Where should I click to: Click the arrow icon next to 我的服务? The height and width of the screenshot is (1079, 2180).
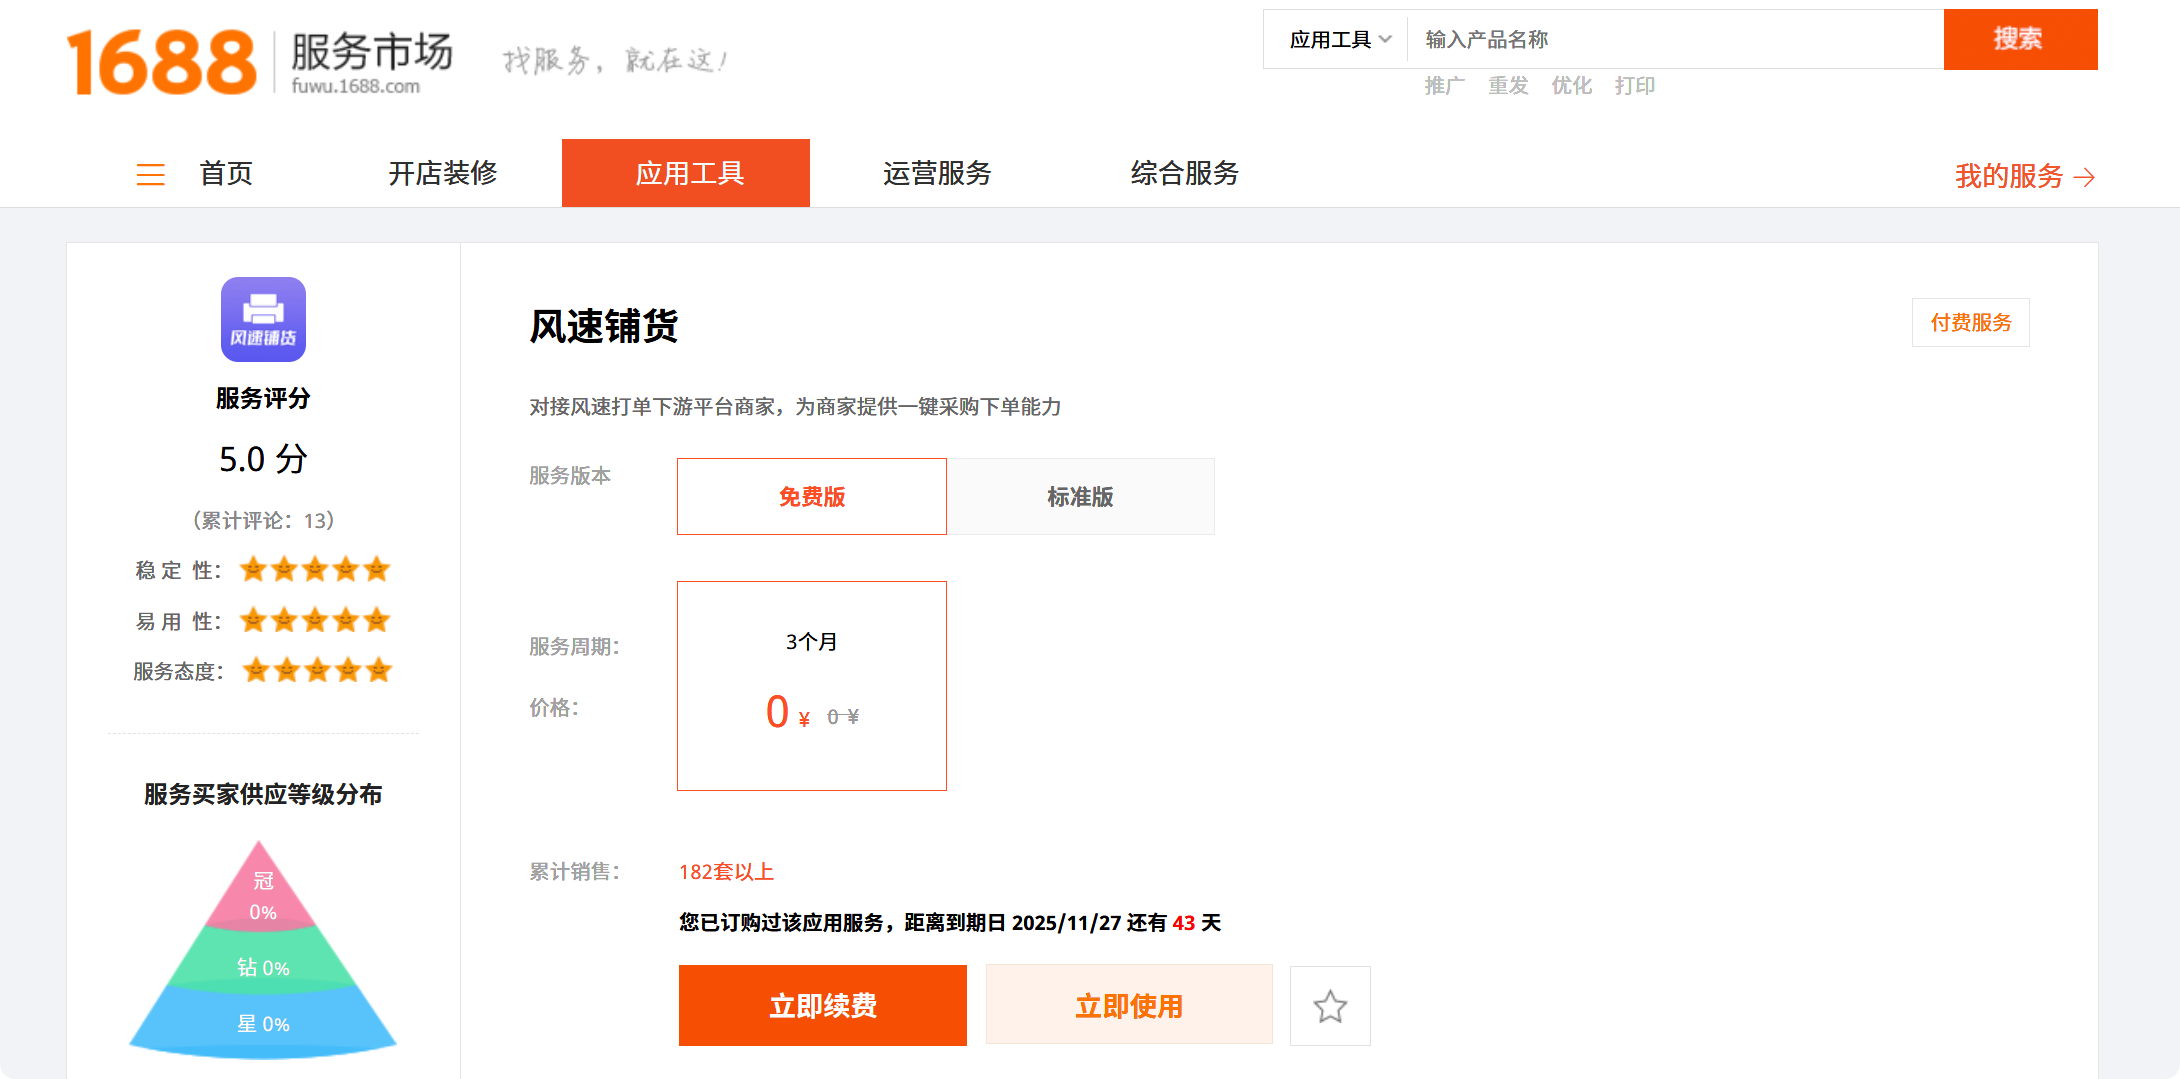click(x=2085, y=177)
